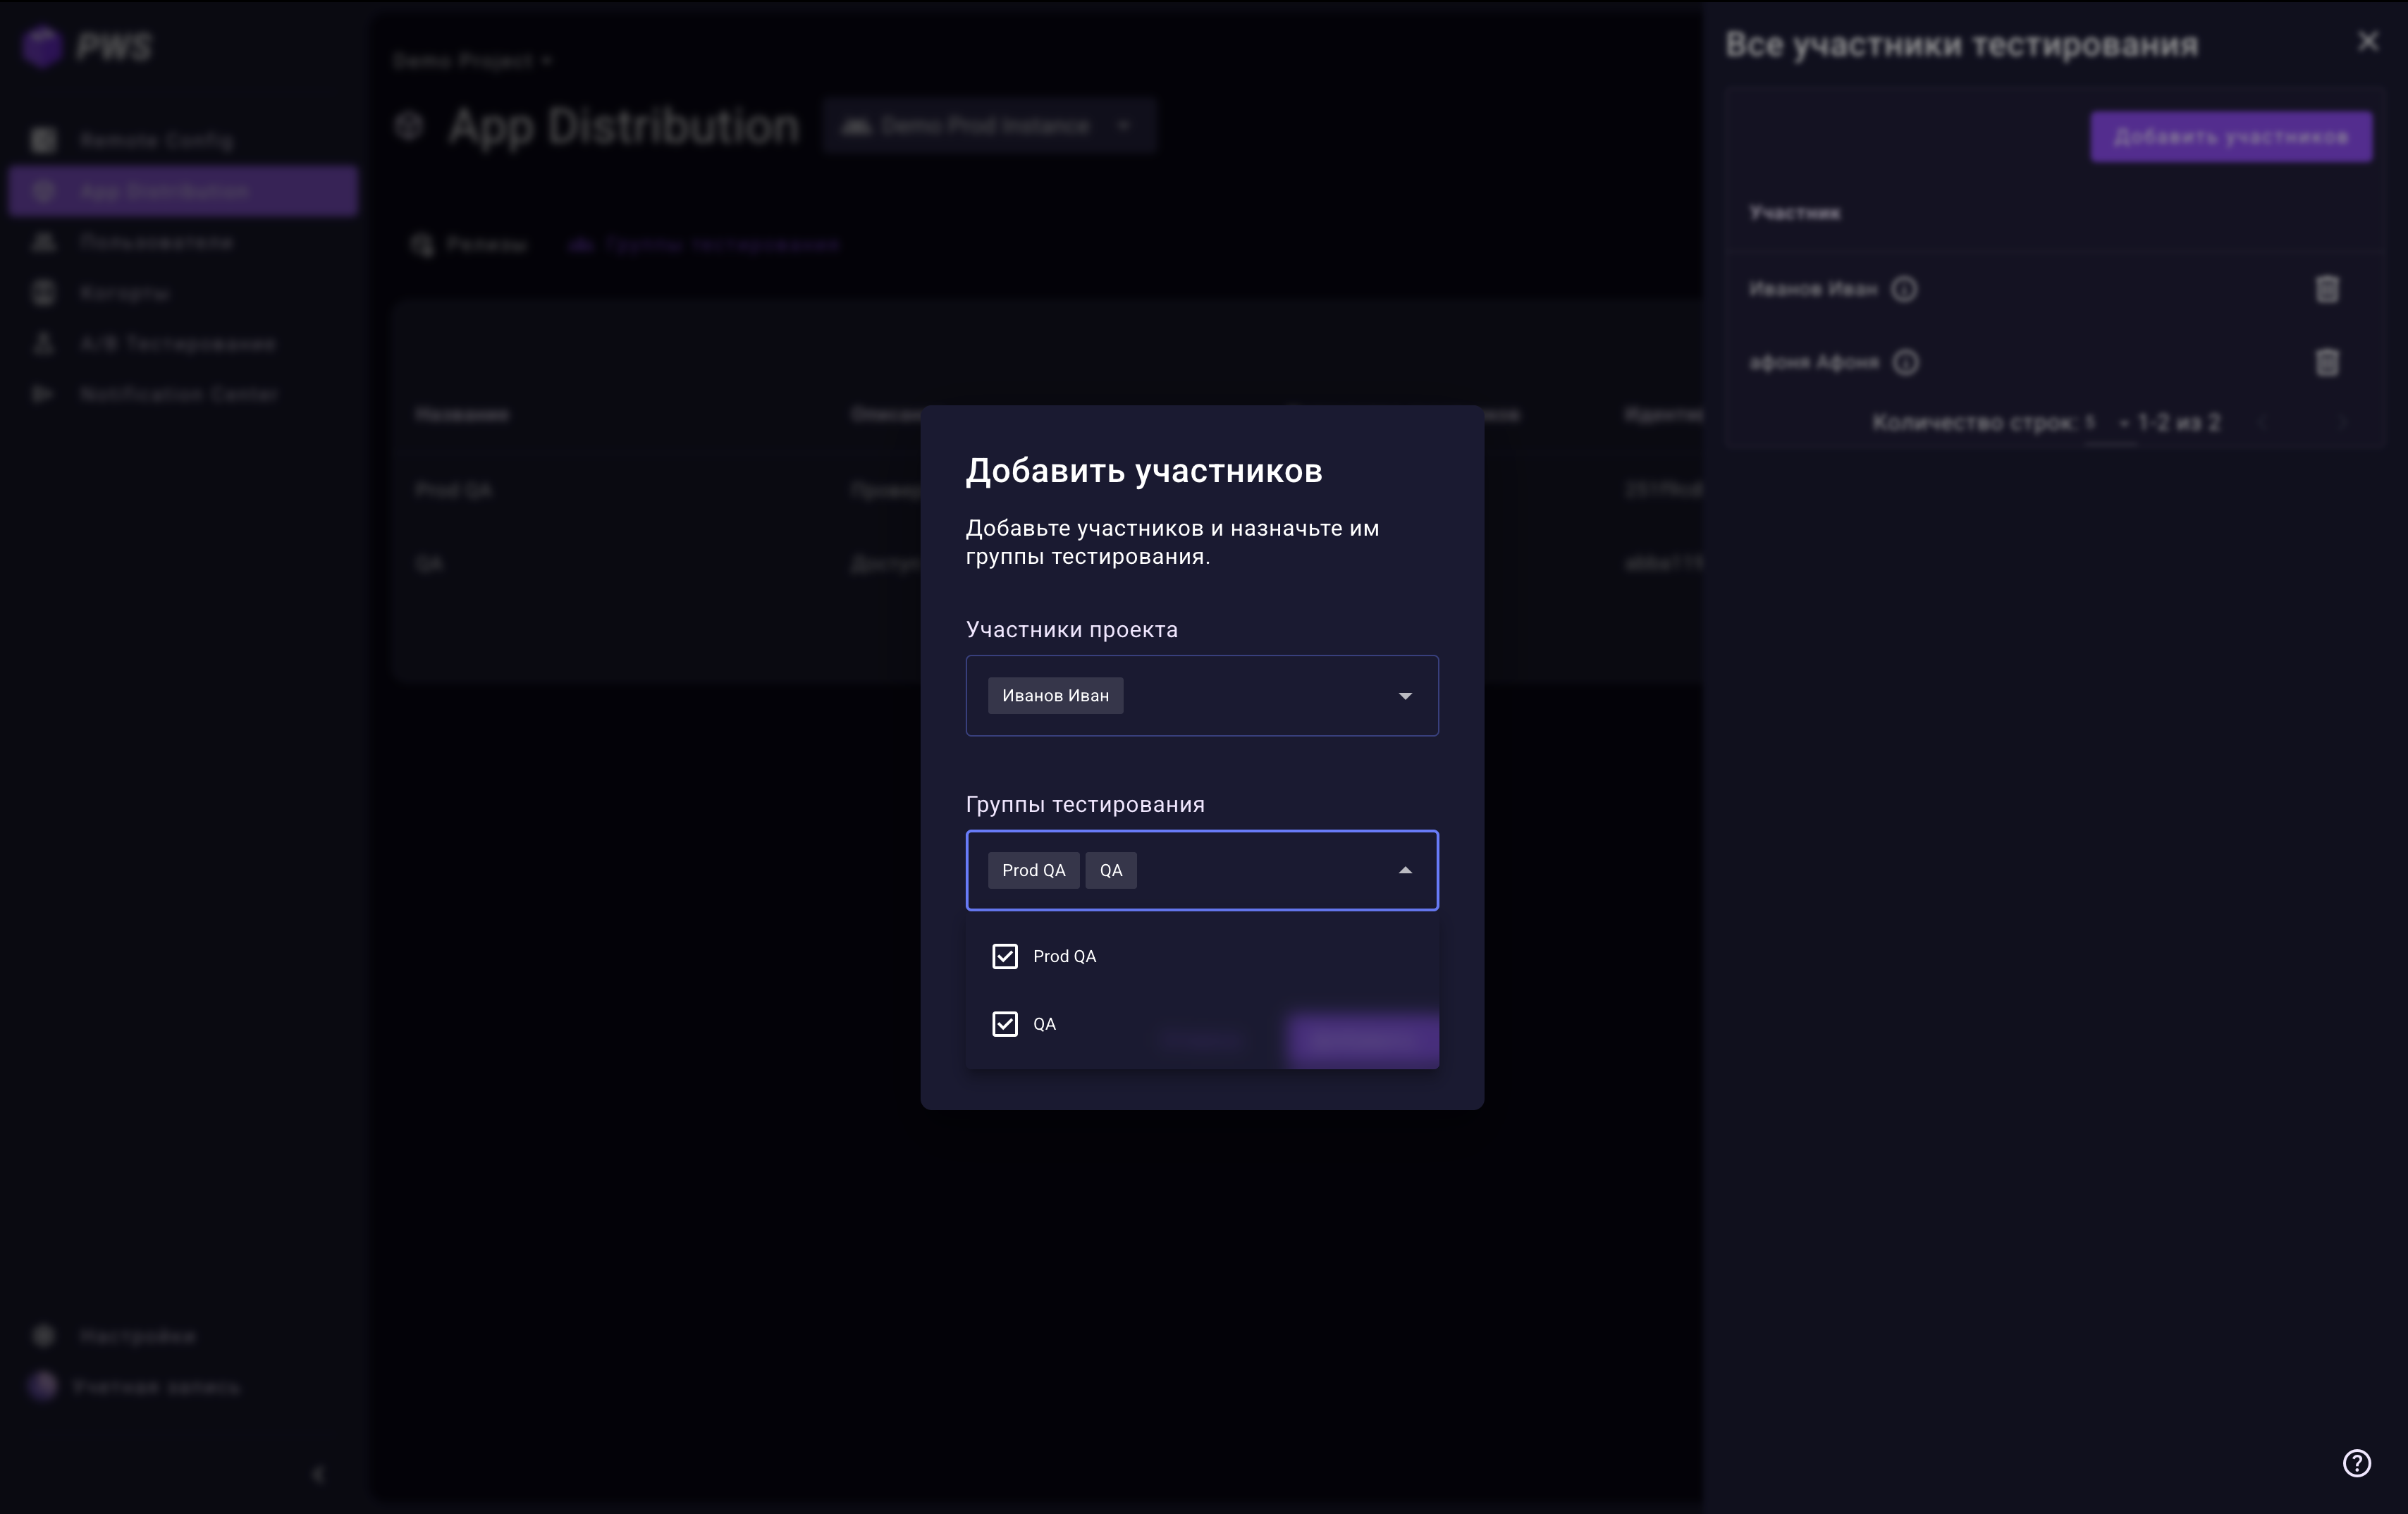
Task: Open the Demo Prod instance selector
Action: click(x=988, y=126)
